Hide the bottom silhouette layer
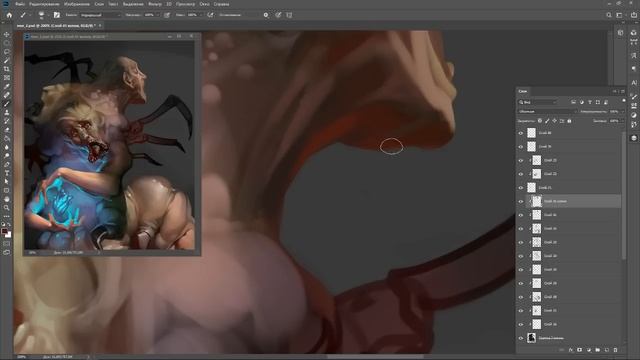This screenshot has width=640, height=360. pos(521,338)
